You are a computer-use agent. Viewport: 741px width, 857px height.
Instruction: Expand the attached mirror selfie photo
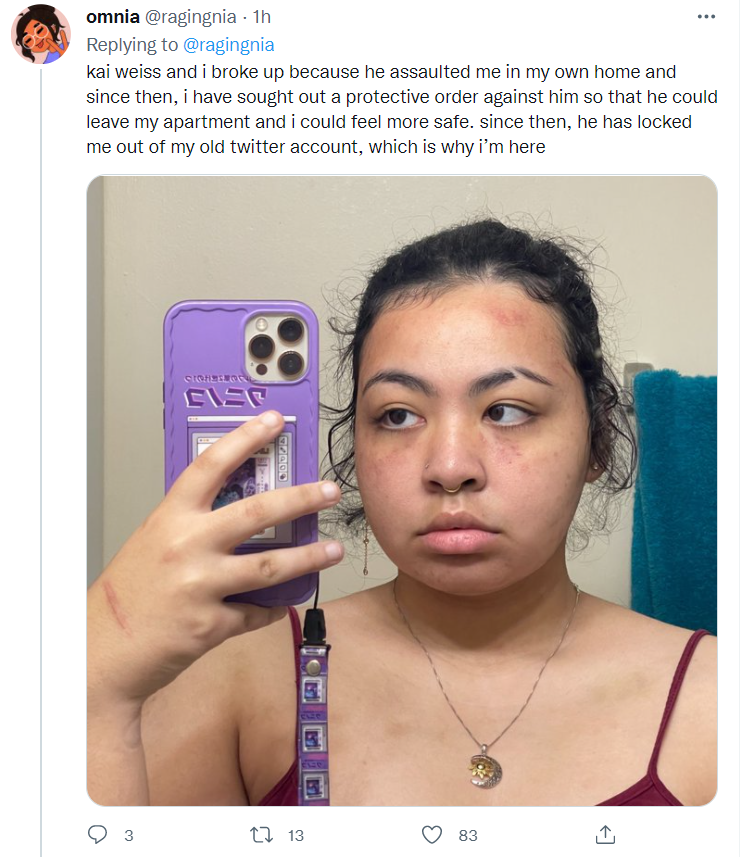(x=402, y=490)
